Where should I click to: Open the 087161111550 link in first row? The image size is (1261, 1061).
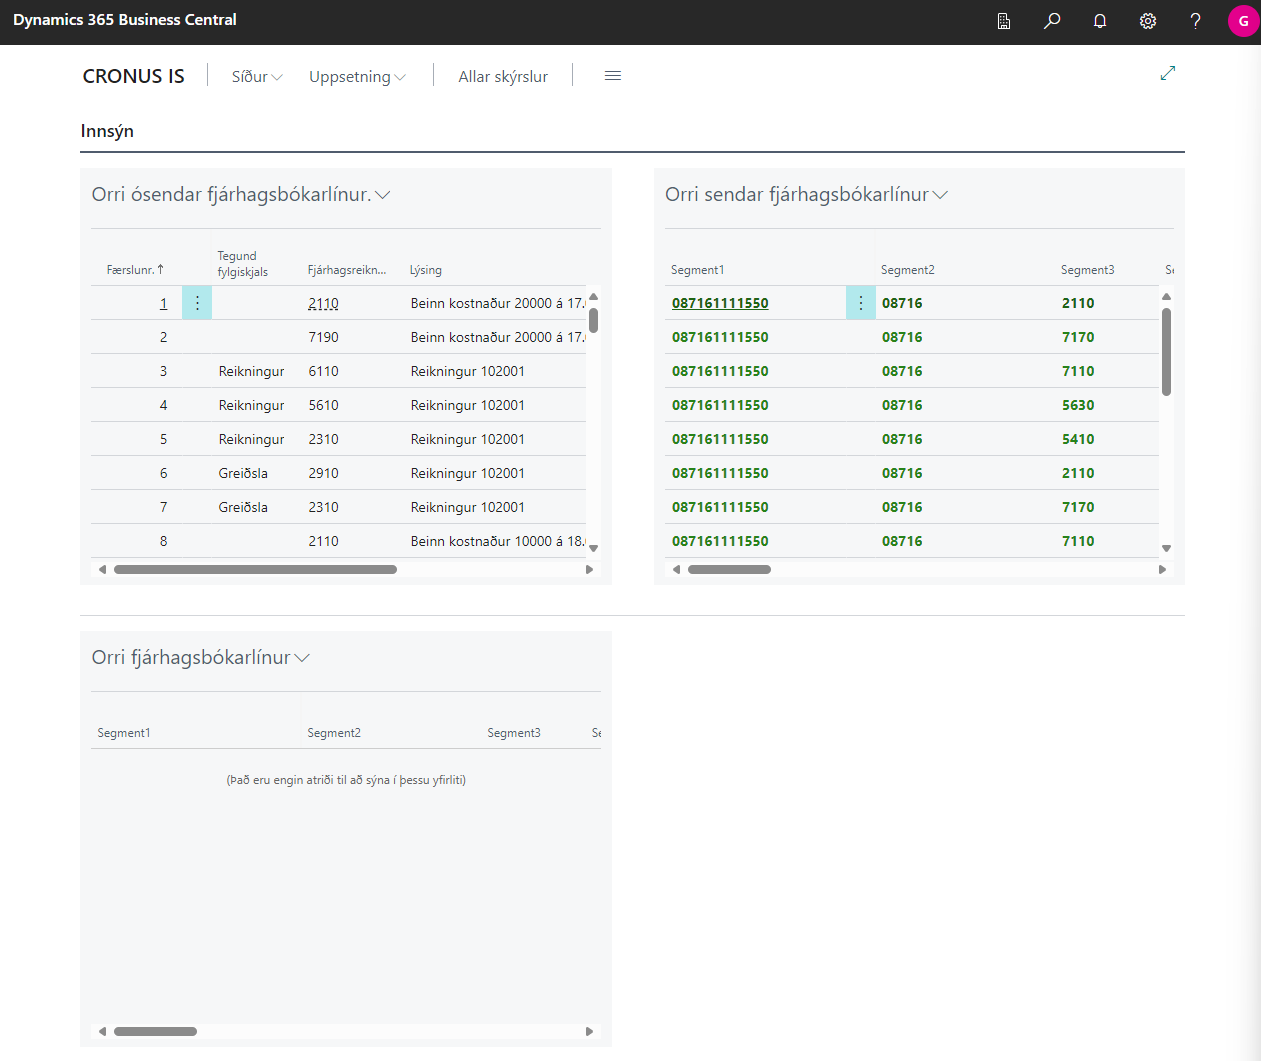point(720,303)
